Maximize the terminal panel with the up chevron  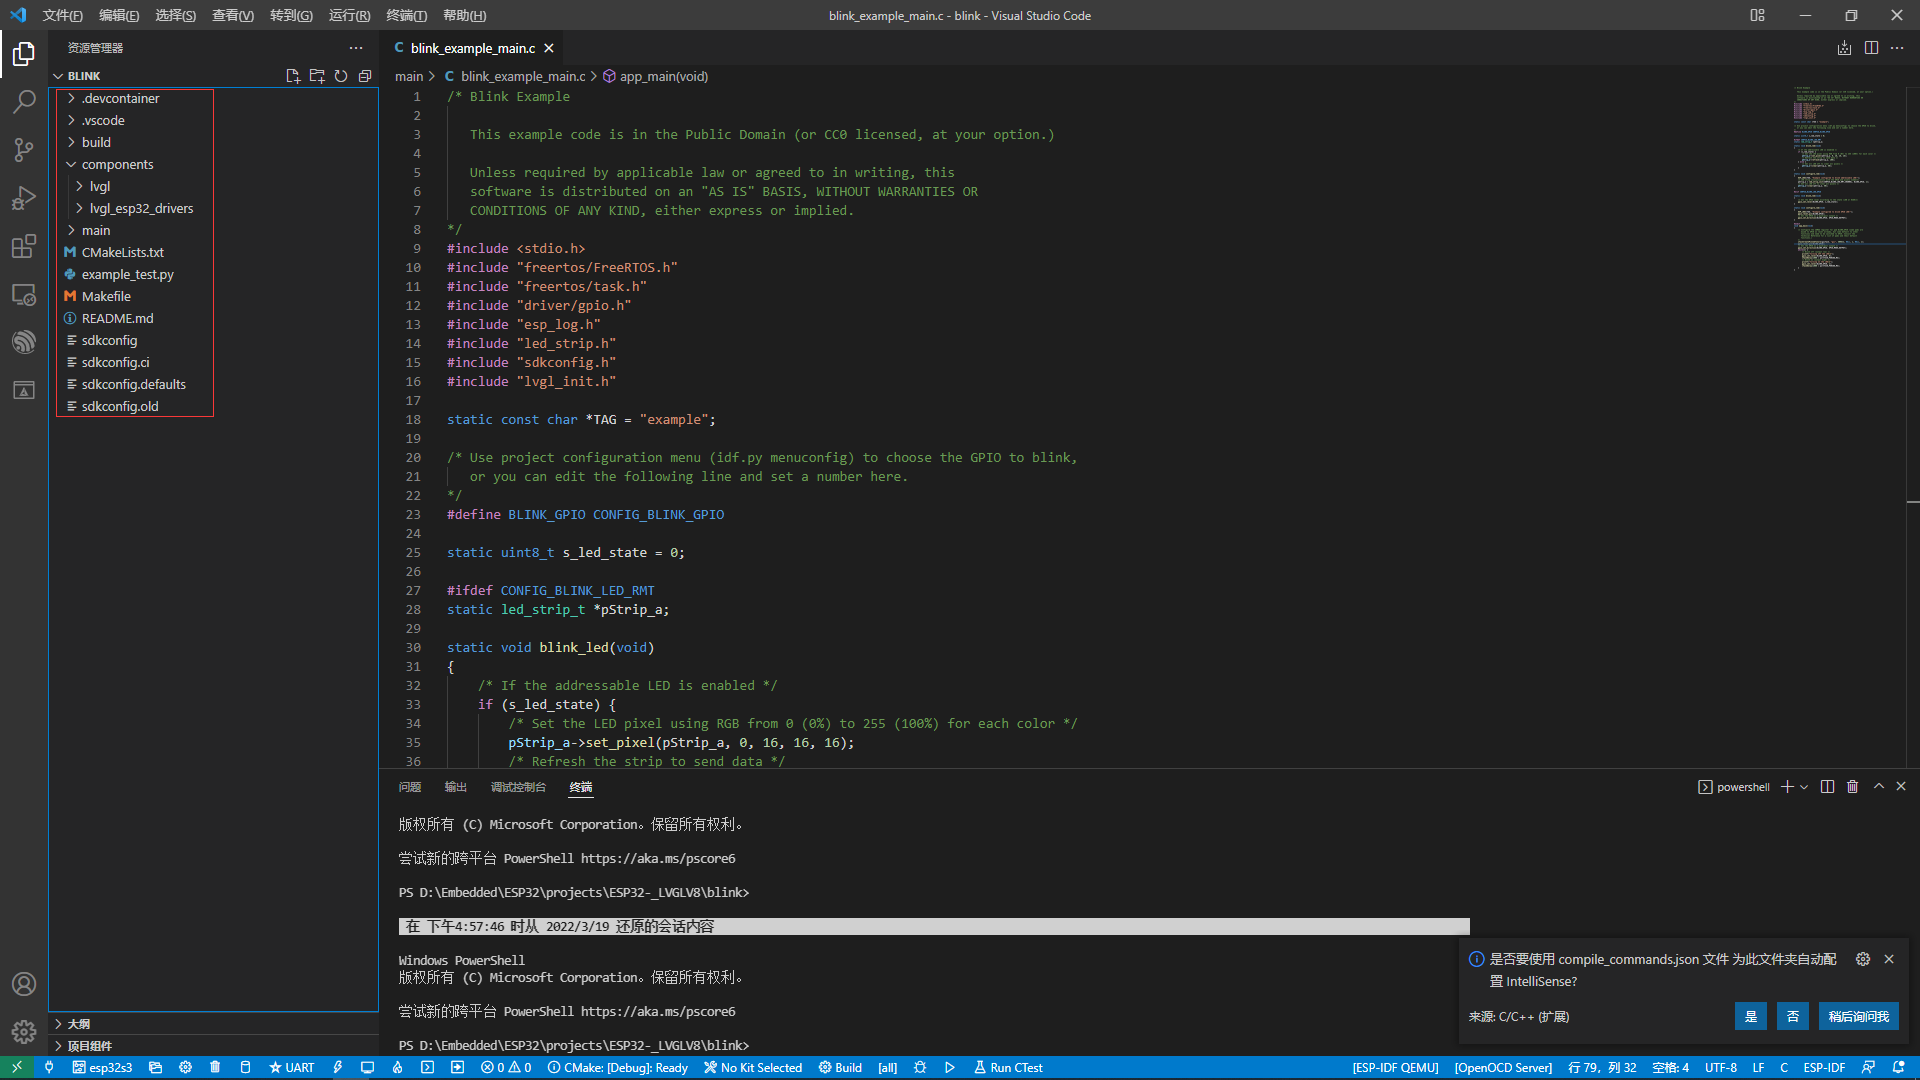click(x=1879, y=787)
